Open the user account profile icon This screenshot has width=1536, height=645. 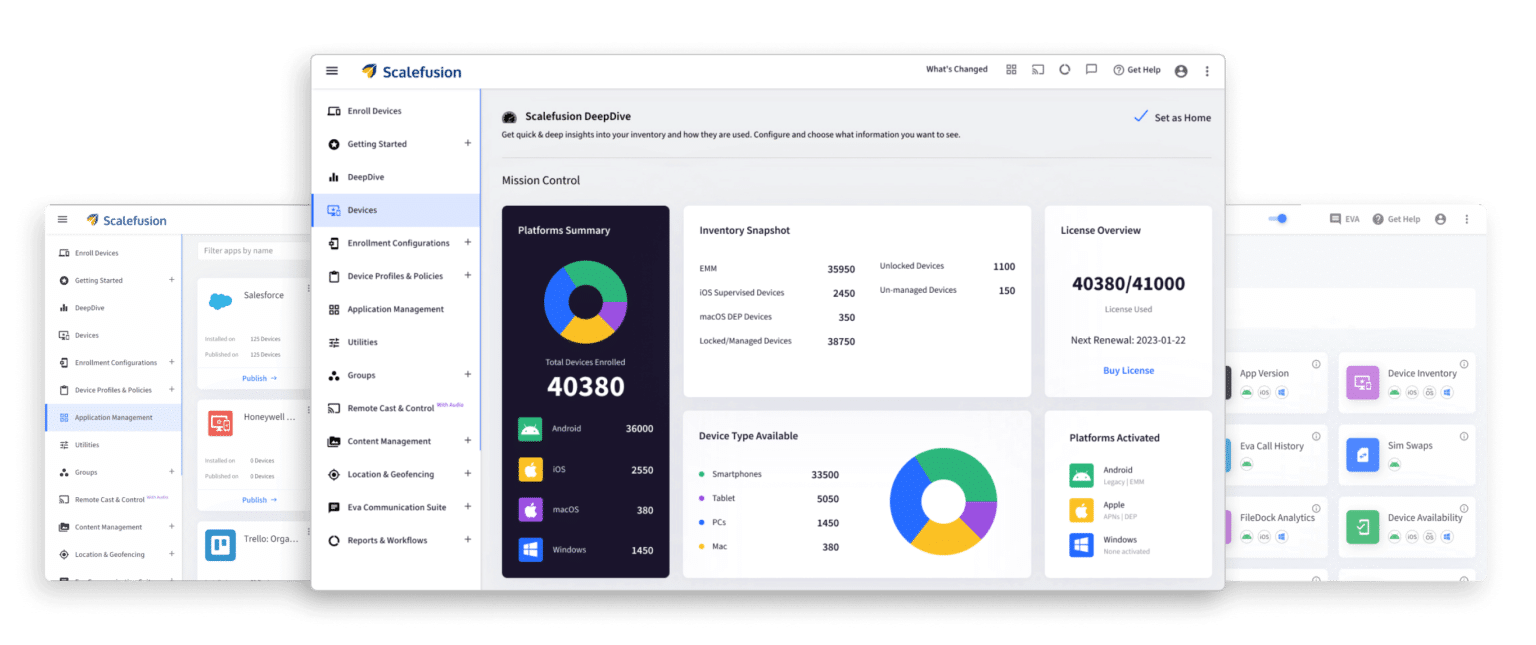tap(1181, 70)
